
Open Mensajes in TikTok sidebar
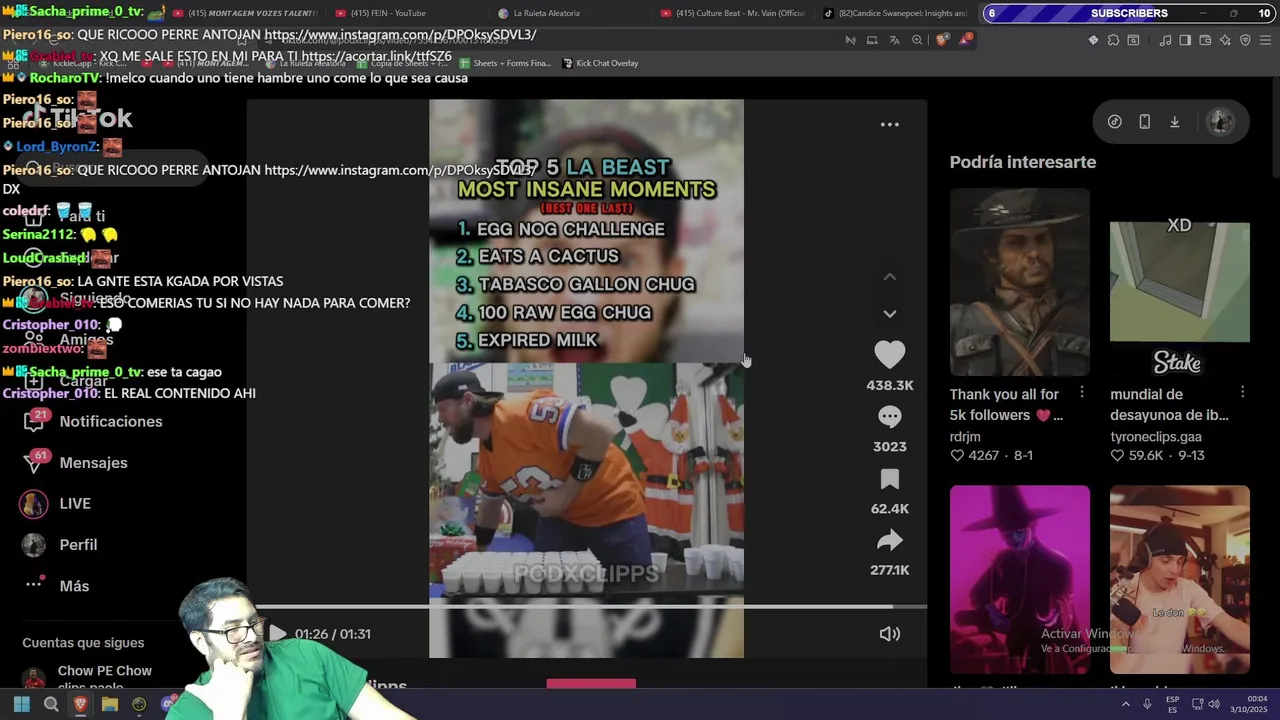[x=93, y=463]
